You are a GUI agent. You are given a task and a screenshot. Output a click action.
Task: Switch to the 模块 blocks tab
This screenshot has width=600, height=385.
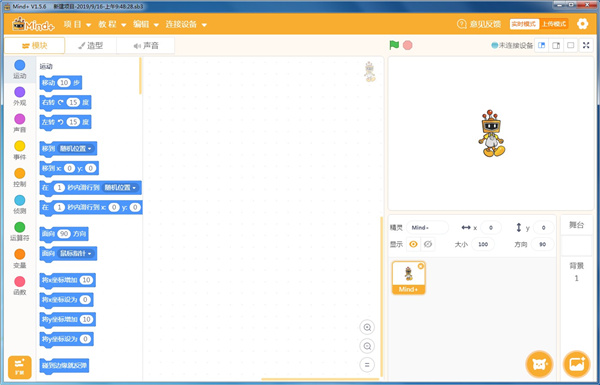pos(34,46)
